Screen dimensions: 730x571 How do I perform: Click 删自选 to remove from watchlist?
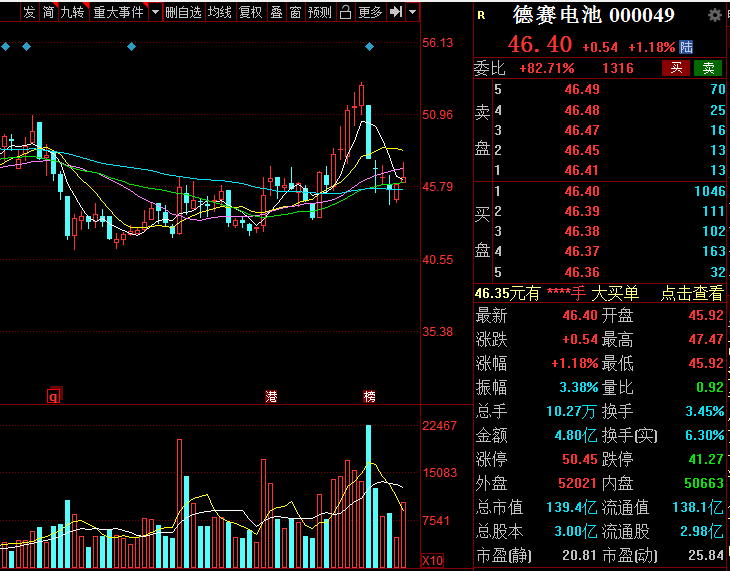coord(183,12)
